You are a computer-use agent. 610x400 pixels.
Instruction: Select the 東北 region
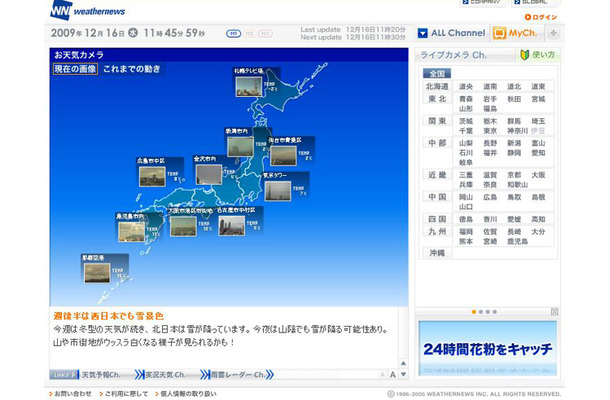pos(437,99)
